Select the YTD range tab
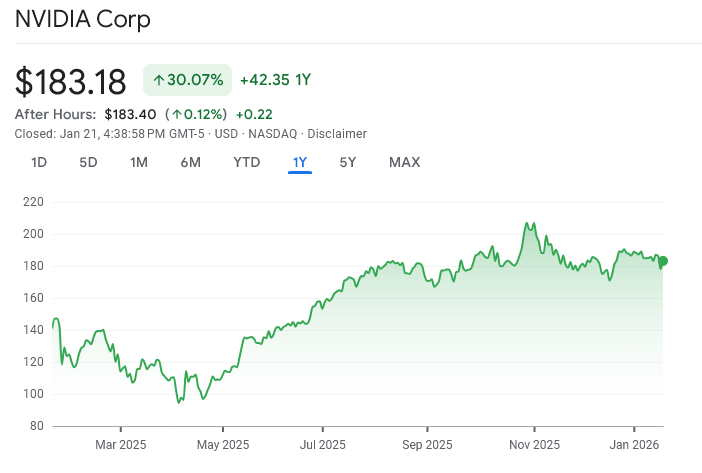The image size is (702, 473). point(246,162)
